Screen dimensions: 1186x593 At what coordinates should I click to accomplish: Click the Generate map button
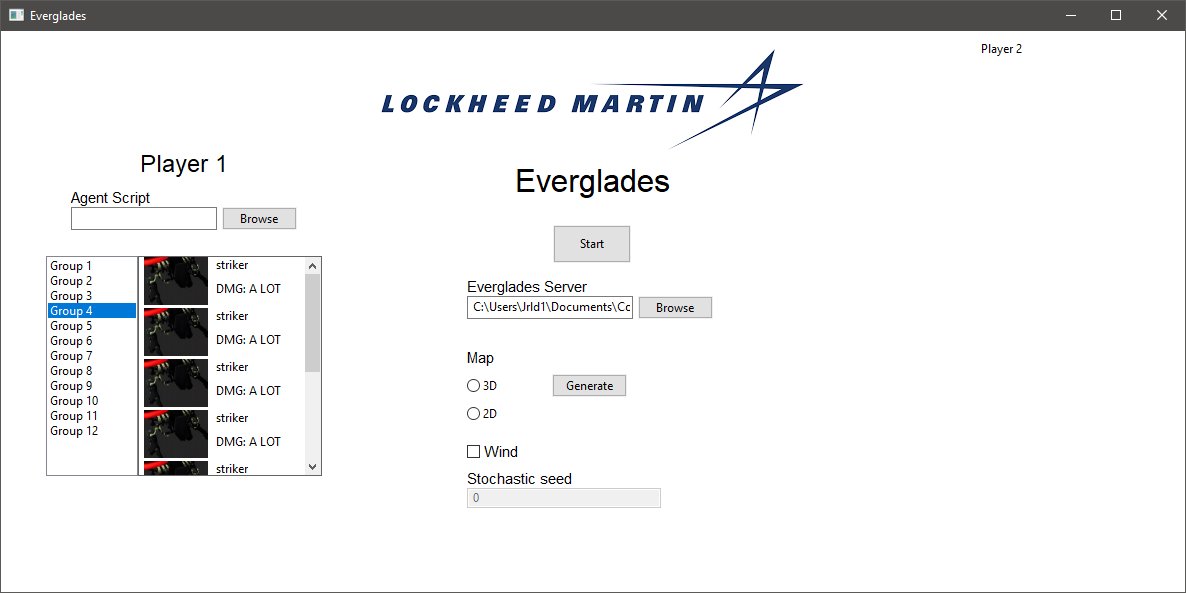pyautogui.click(x=589, y=386)
